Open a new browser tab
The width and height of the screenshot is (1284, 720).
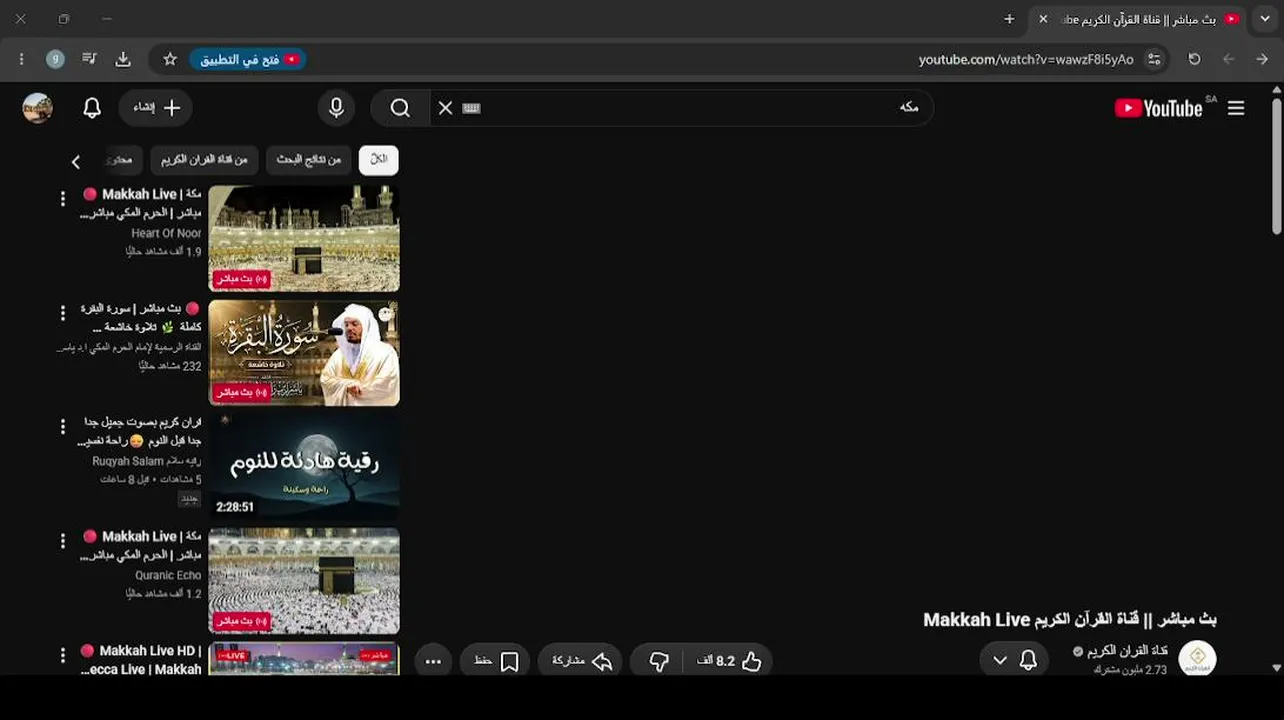(1009, 19)
